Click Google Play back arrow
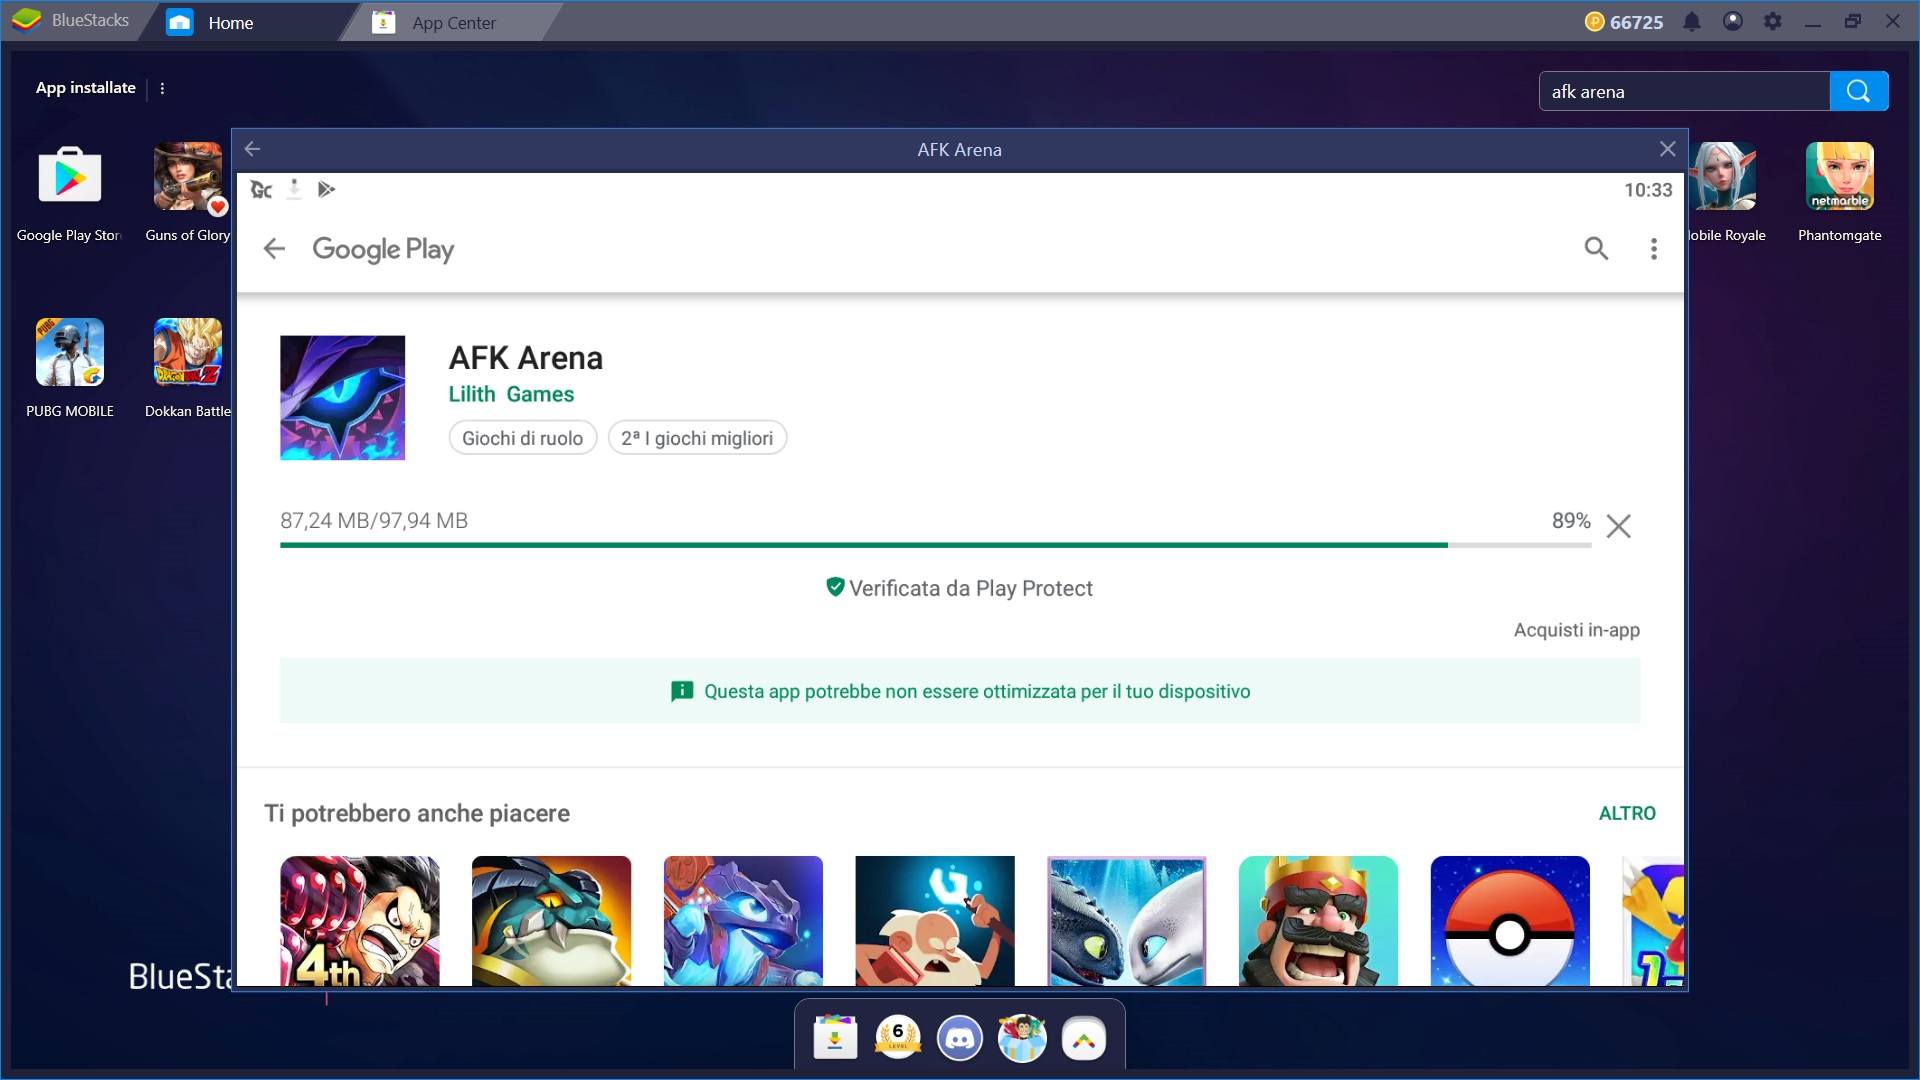 coord(274,249)
